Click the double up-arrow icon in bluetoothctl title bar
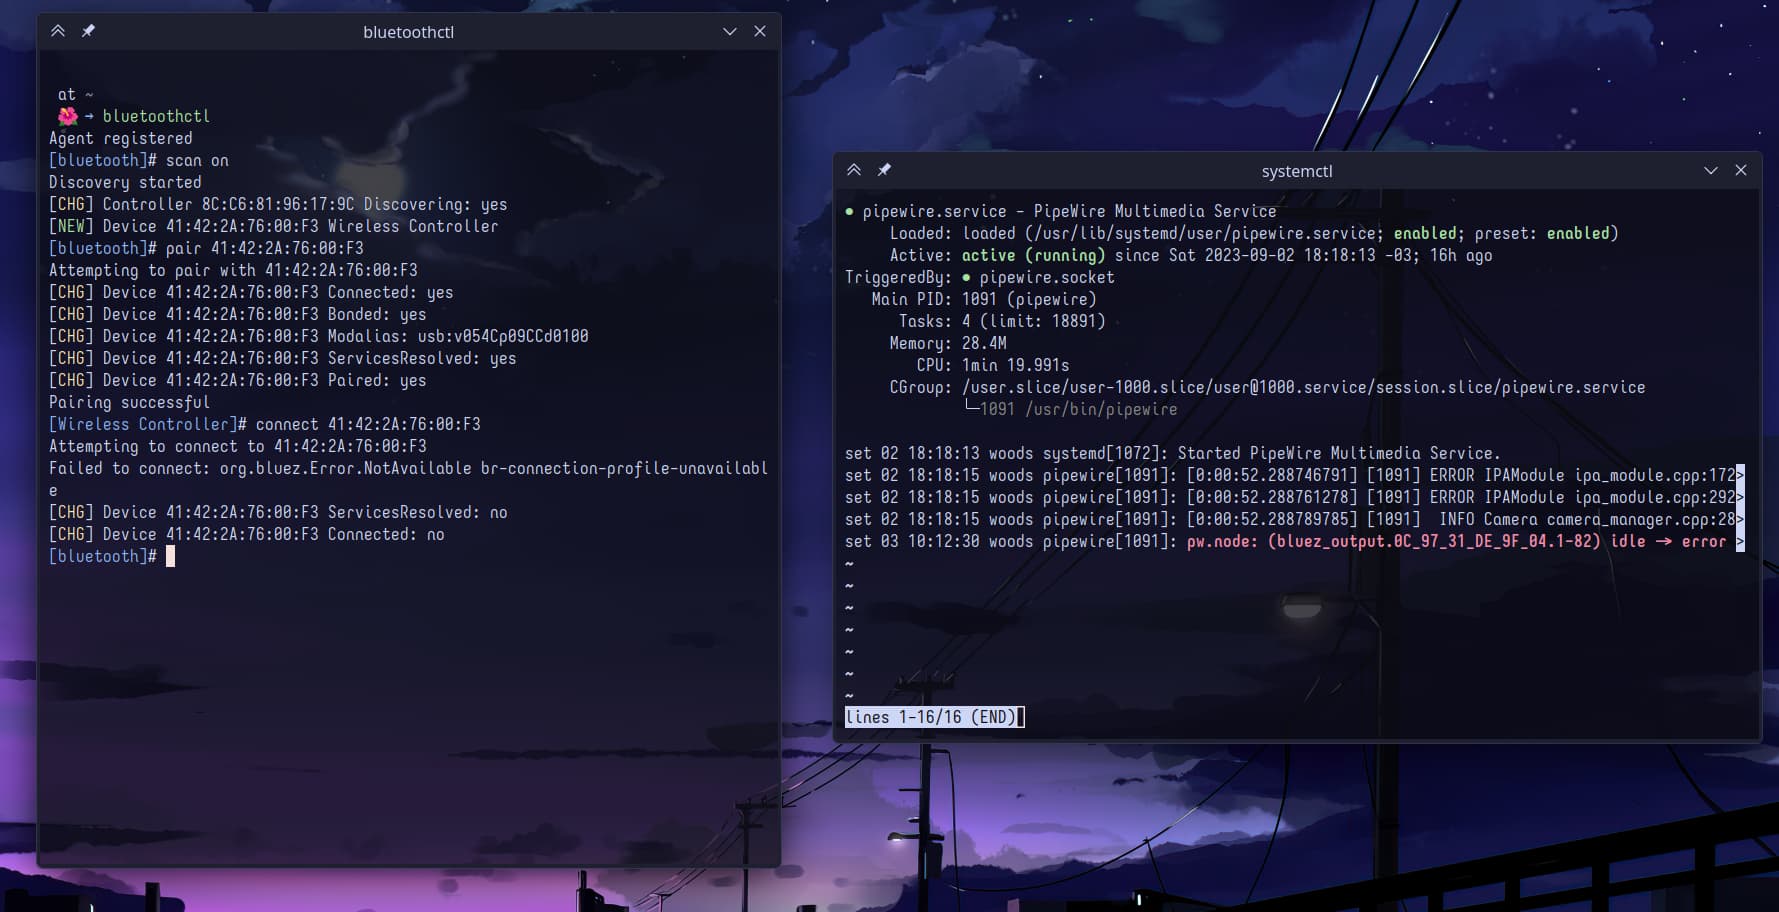1779x912 pixels. pos(58,31)
